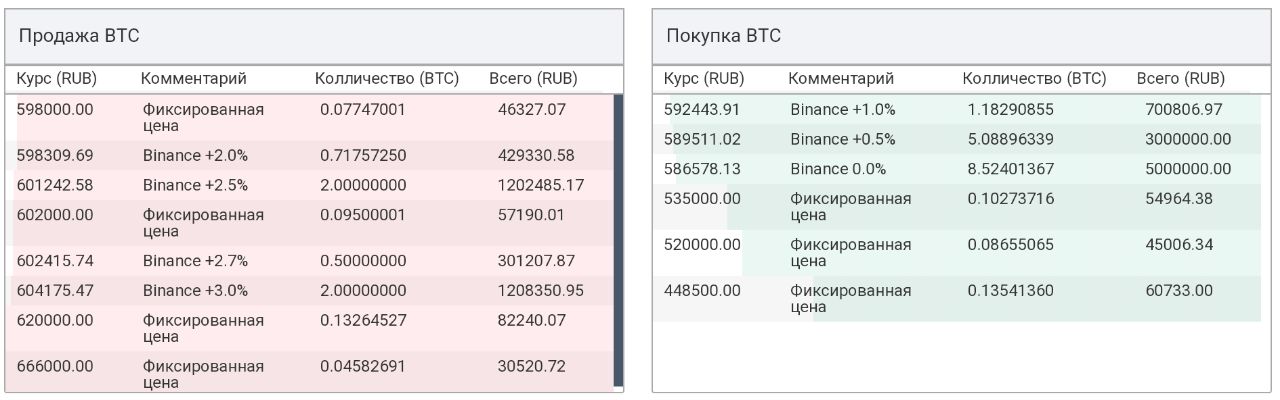Click the Покупка BTC panel title
Image resolution: width=1280 pixels, height=400 pixels.
click(x=724, y=36)
